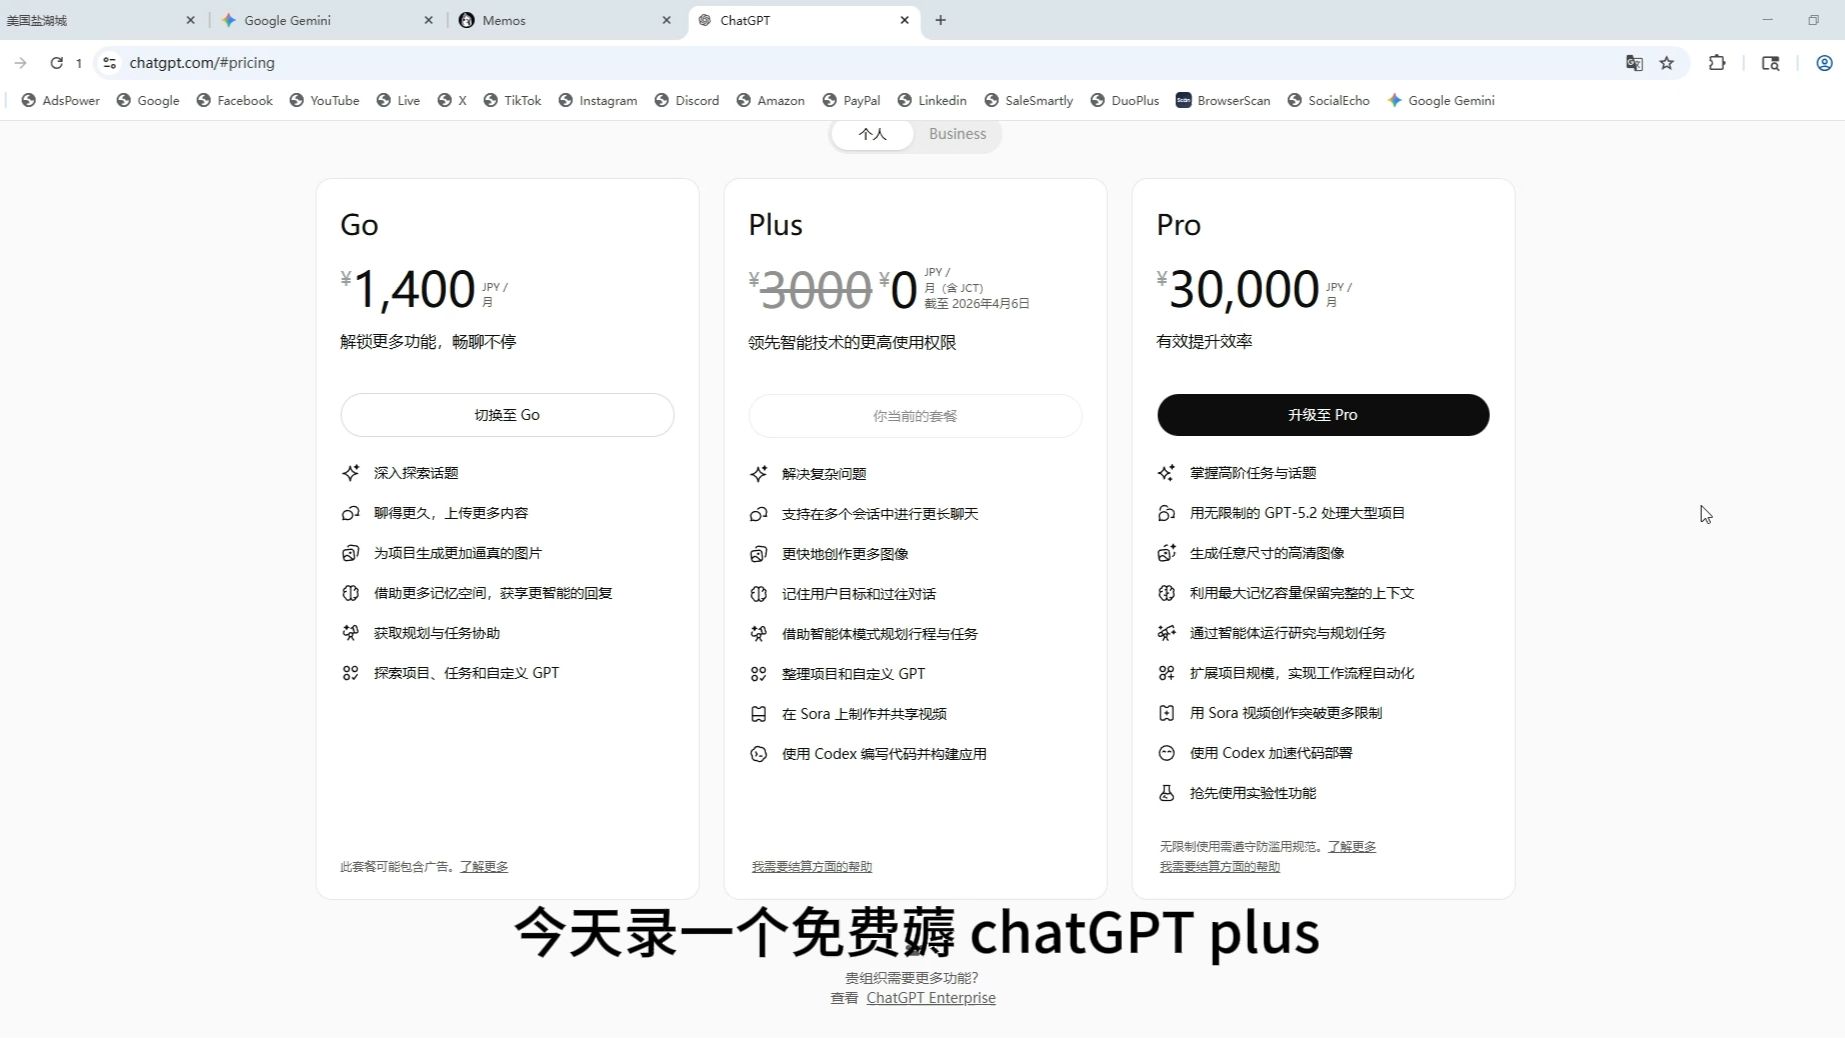The width and height of the screenshot is (1845, 1038).
Task: Open the BrowserScan bookmark
Action: pos(1223,101)
